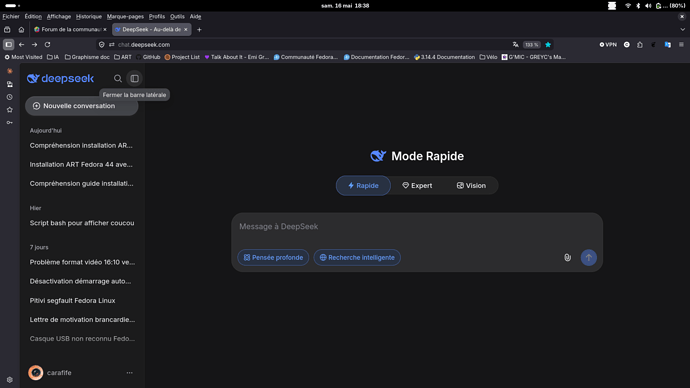Toggle Pensée profonde mode

[x=273, y=257]
